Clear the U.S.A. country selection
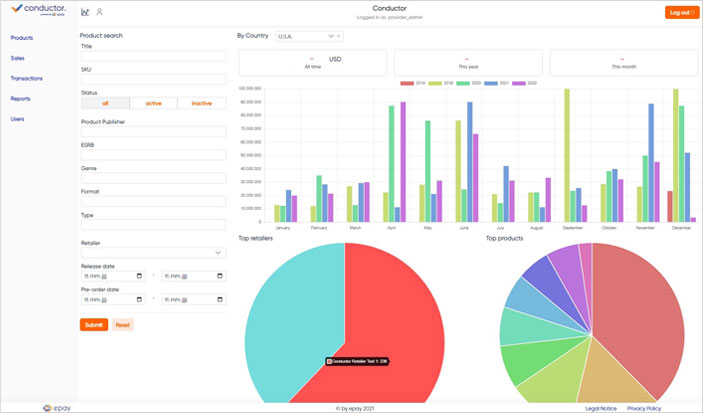 click(x=339, y=36)
